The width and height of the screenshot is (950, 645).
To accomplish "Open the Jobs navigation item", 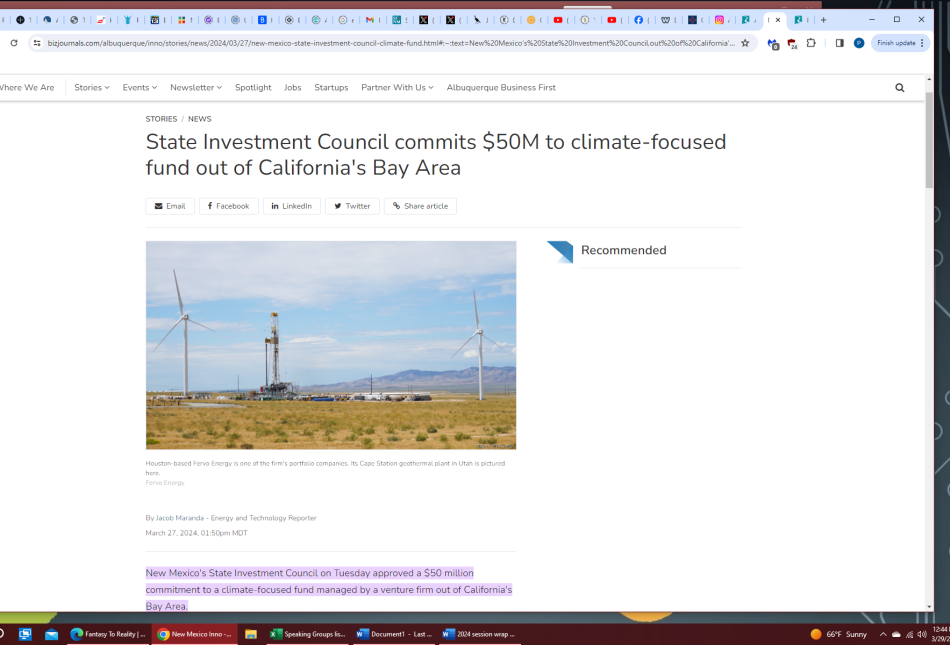I will tap(292, 88).
